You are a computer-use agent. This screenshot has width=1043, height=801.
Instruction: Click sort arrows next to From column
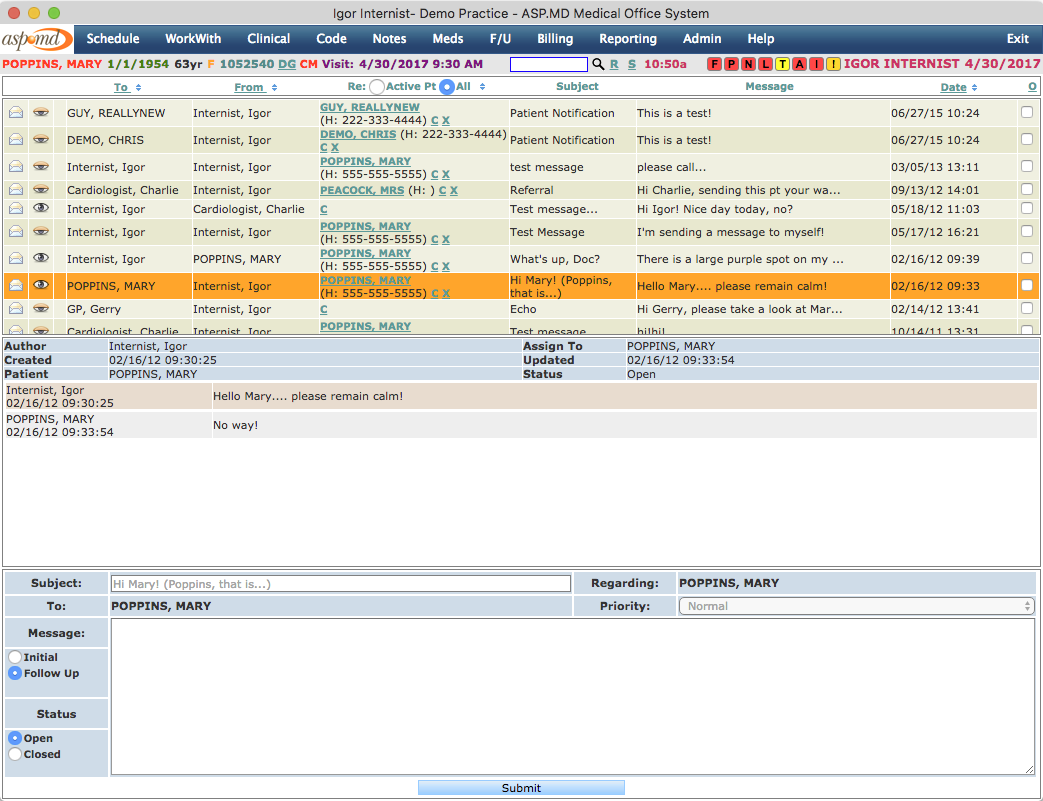point(274,87)
